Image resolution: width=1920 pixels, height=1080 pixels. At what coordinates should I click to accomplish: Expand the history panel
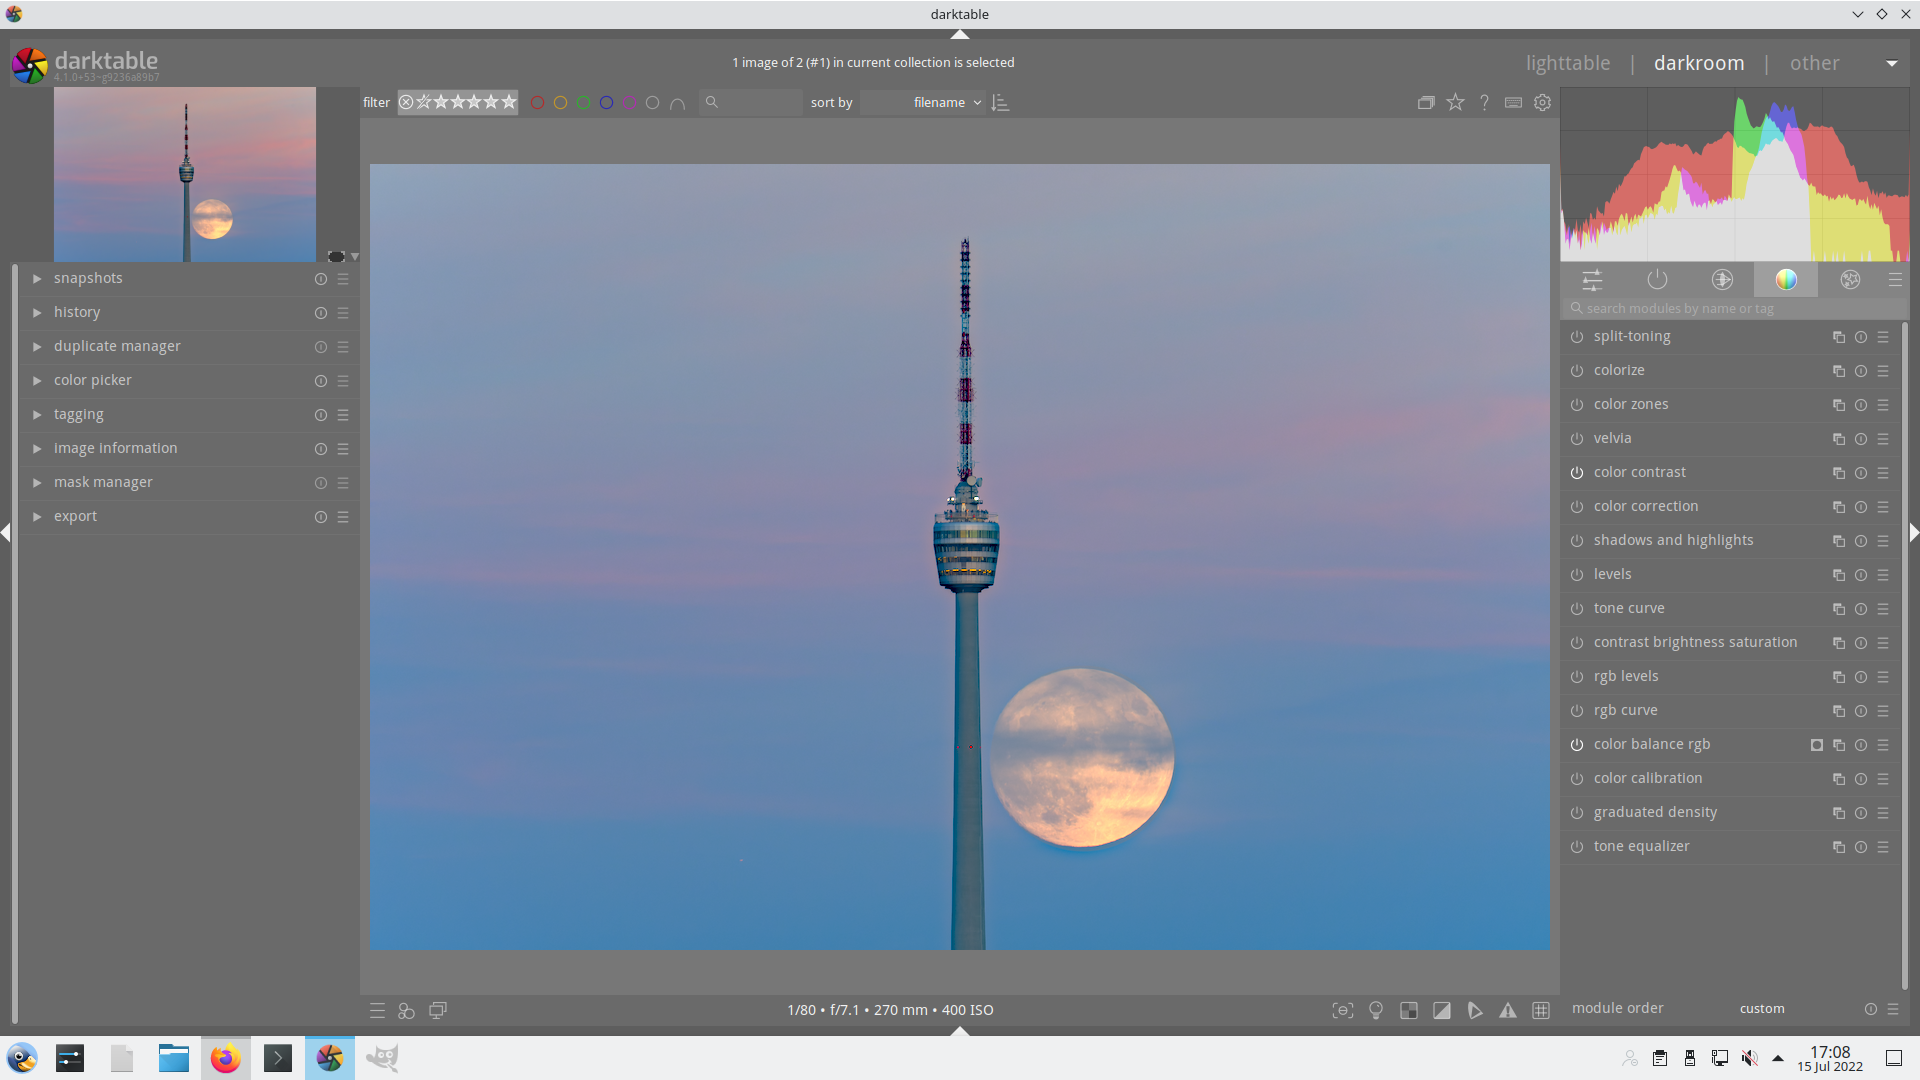coord(76,313)
